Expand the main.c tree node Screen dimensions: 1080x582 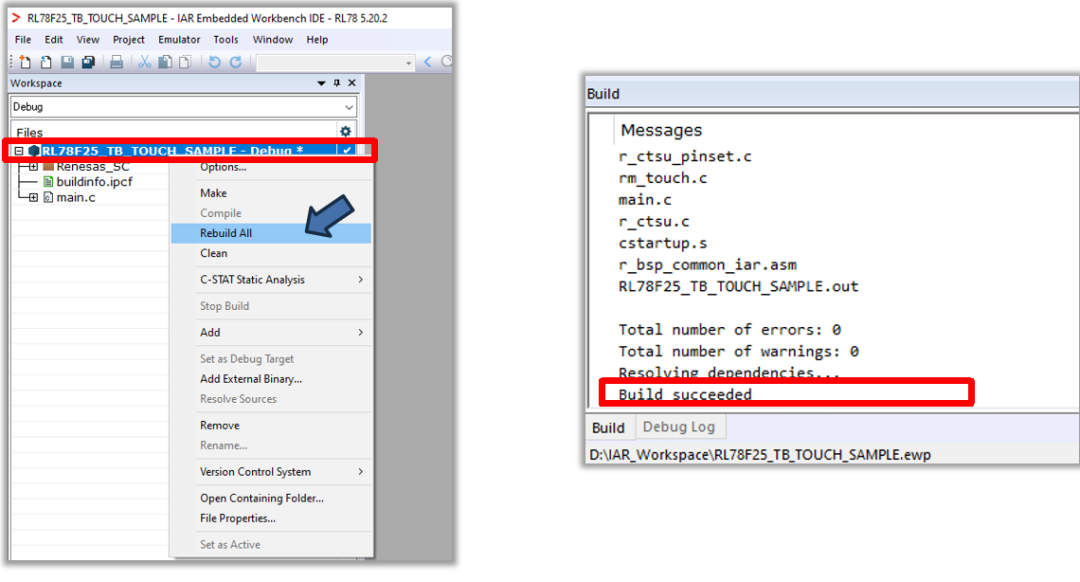(33, 197)
